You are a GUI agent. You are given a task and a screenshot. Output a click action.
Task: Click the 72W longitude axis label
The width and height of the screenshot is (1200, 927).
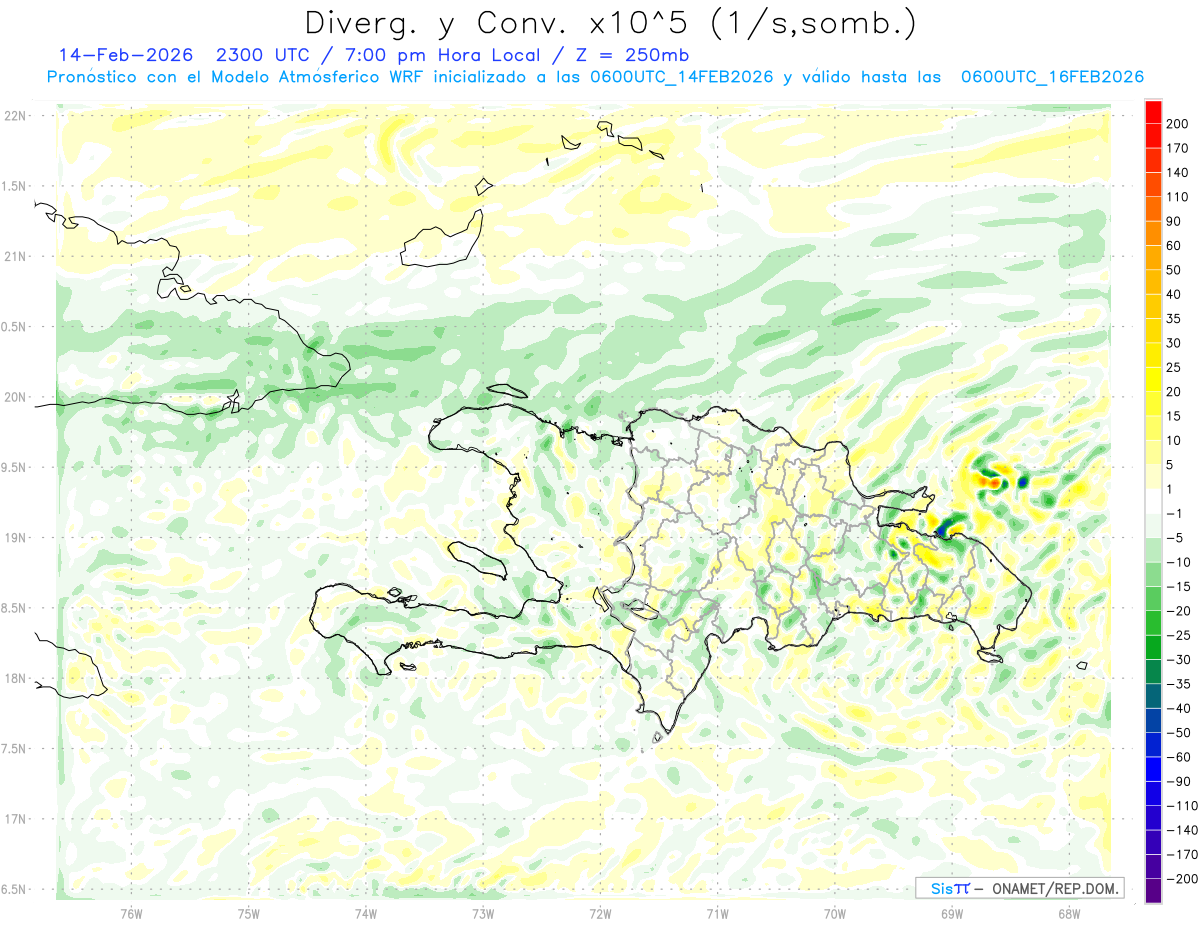(x=600, y=914)
